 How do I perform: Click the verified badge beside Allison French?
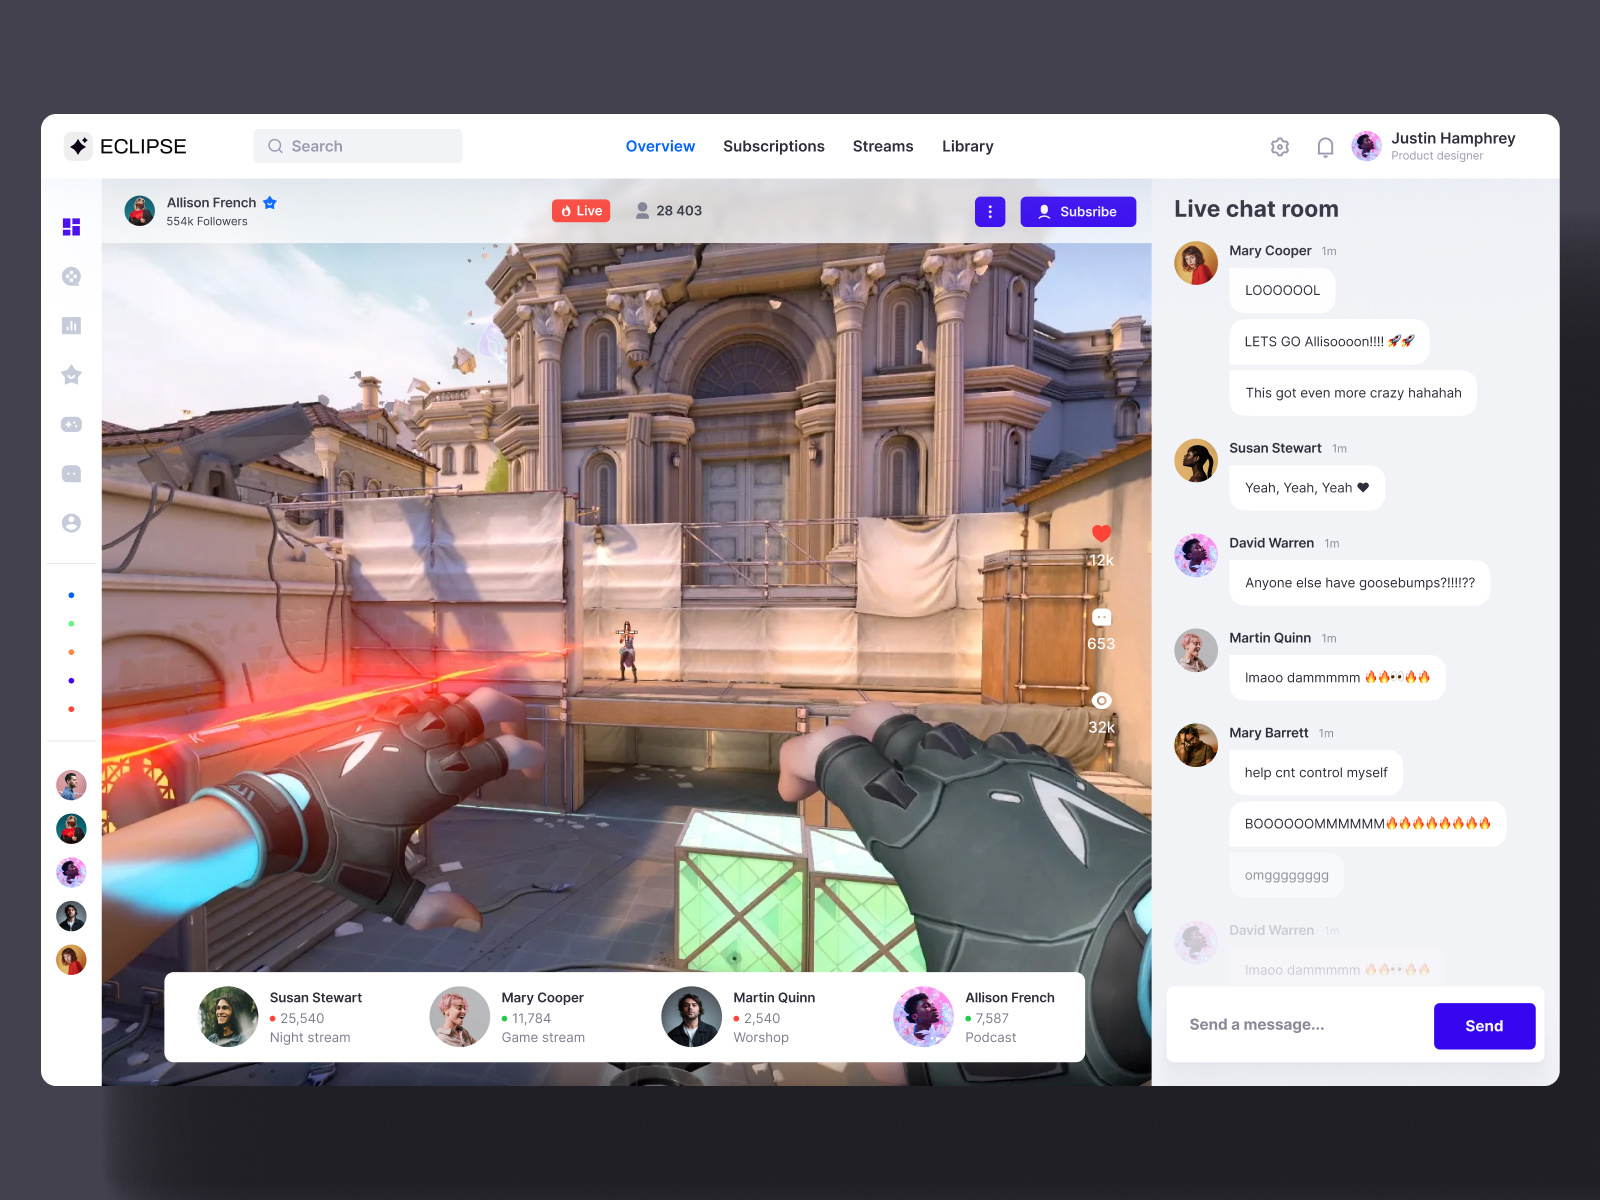[x=270, y=203]
